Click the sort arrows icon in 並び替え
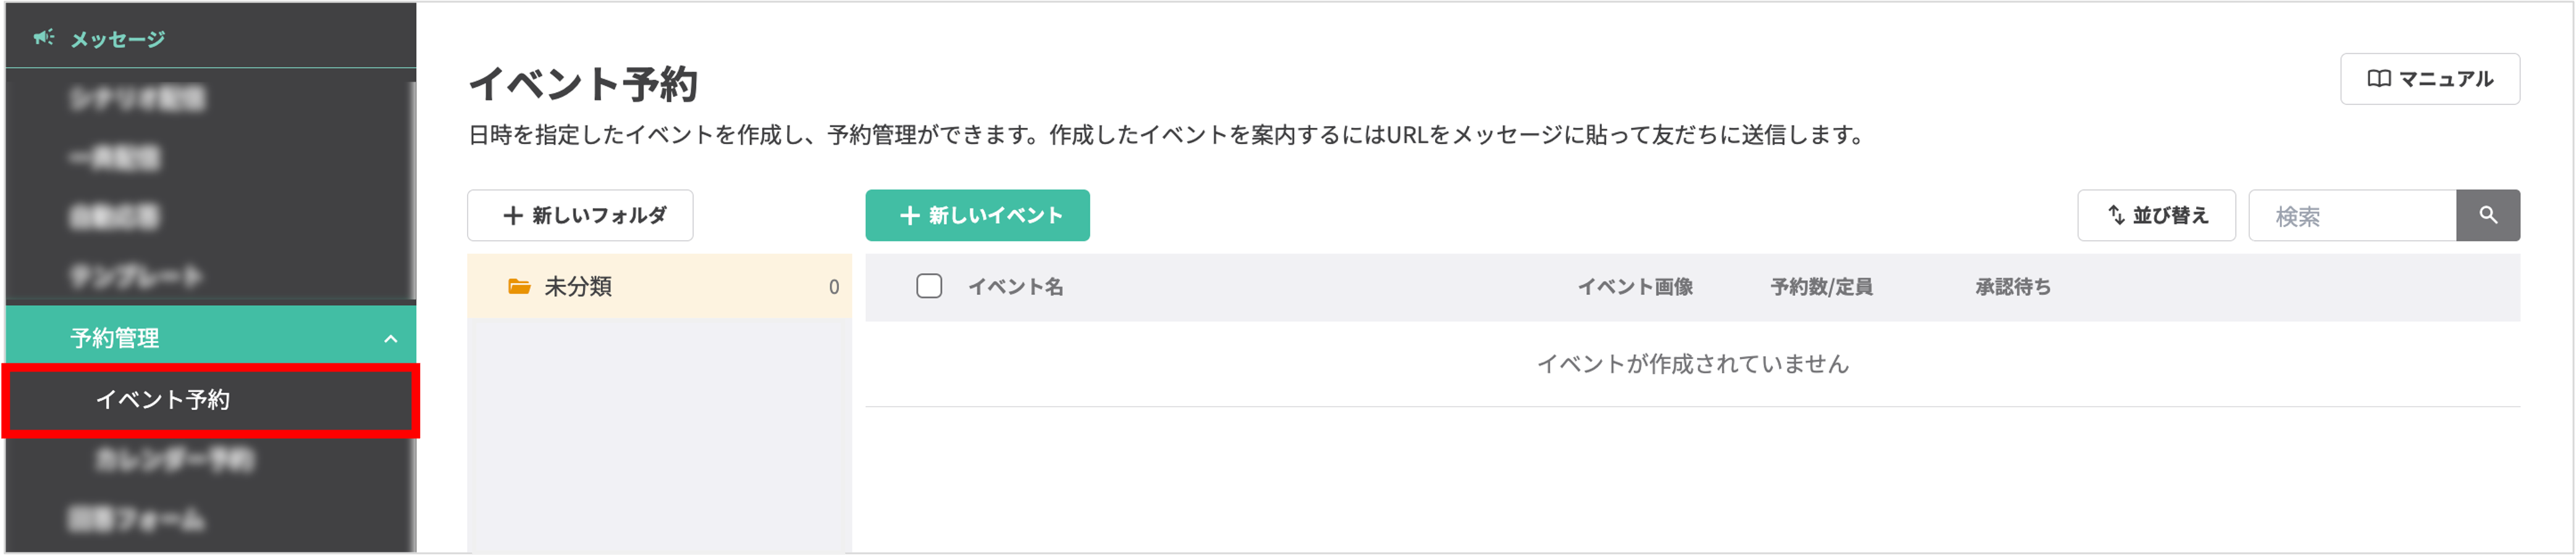Viewport: 2576px width, 555px height. (2116, 215)
